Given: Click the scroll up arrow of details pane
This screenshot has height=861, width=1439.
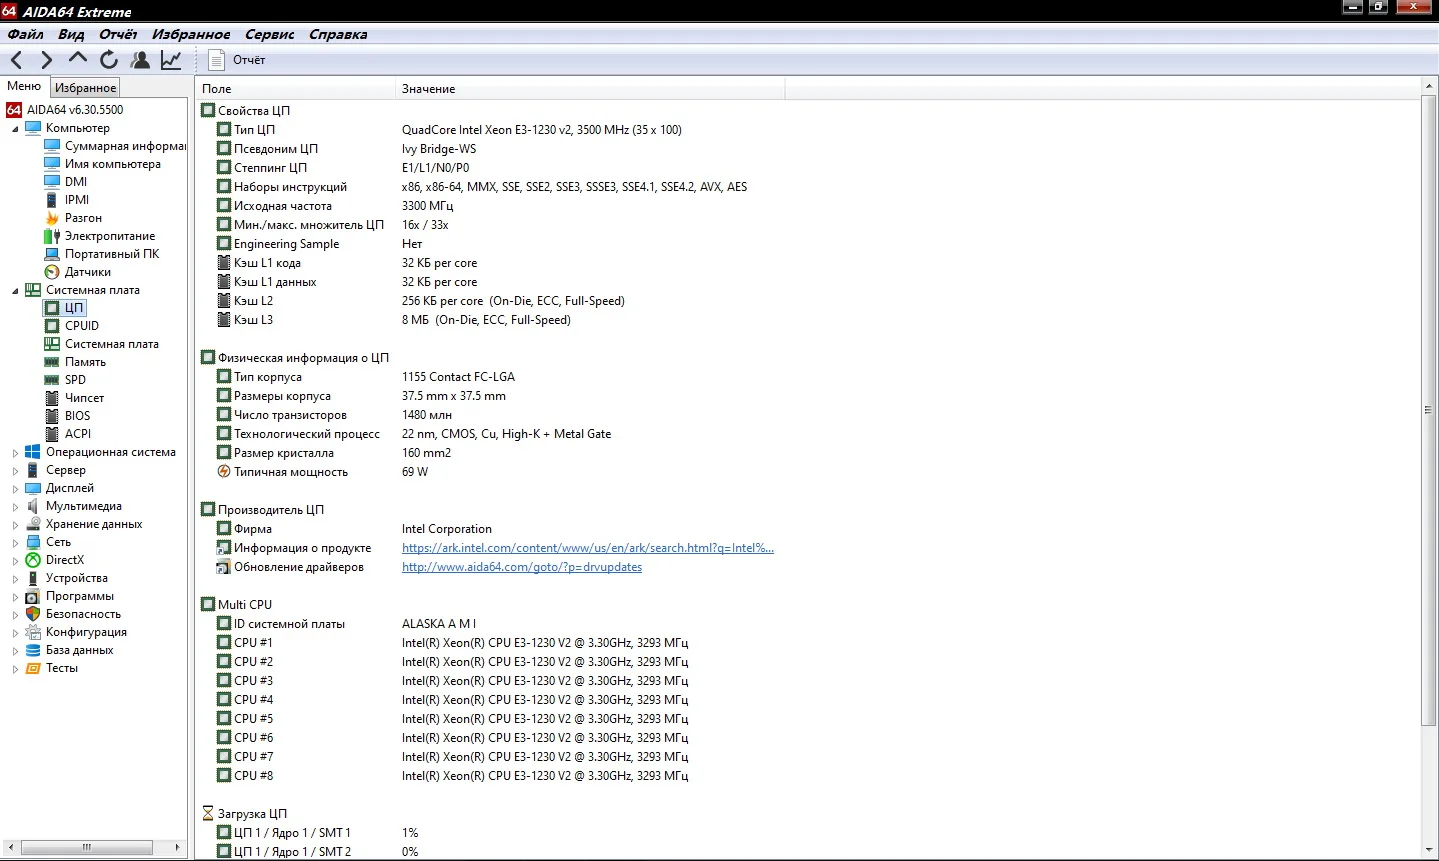Looking at the screenshot, I should coord(1428,87).
